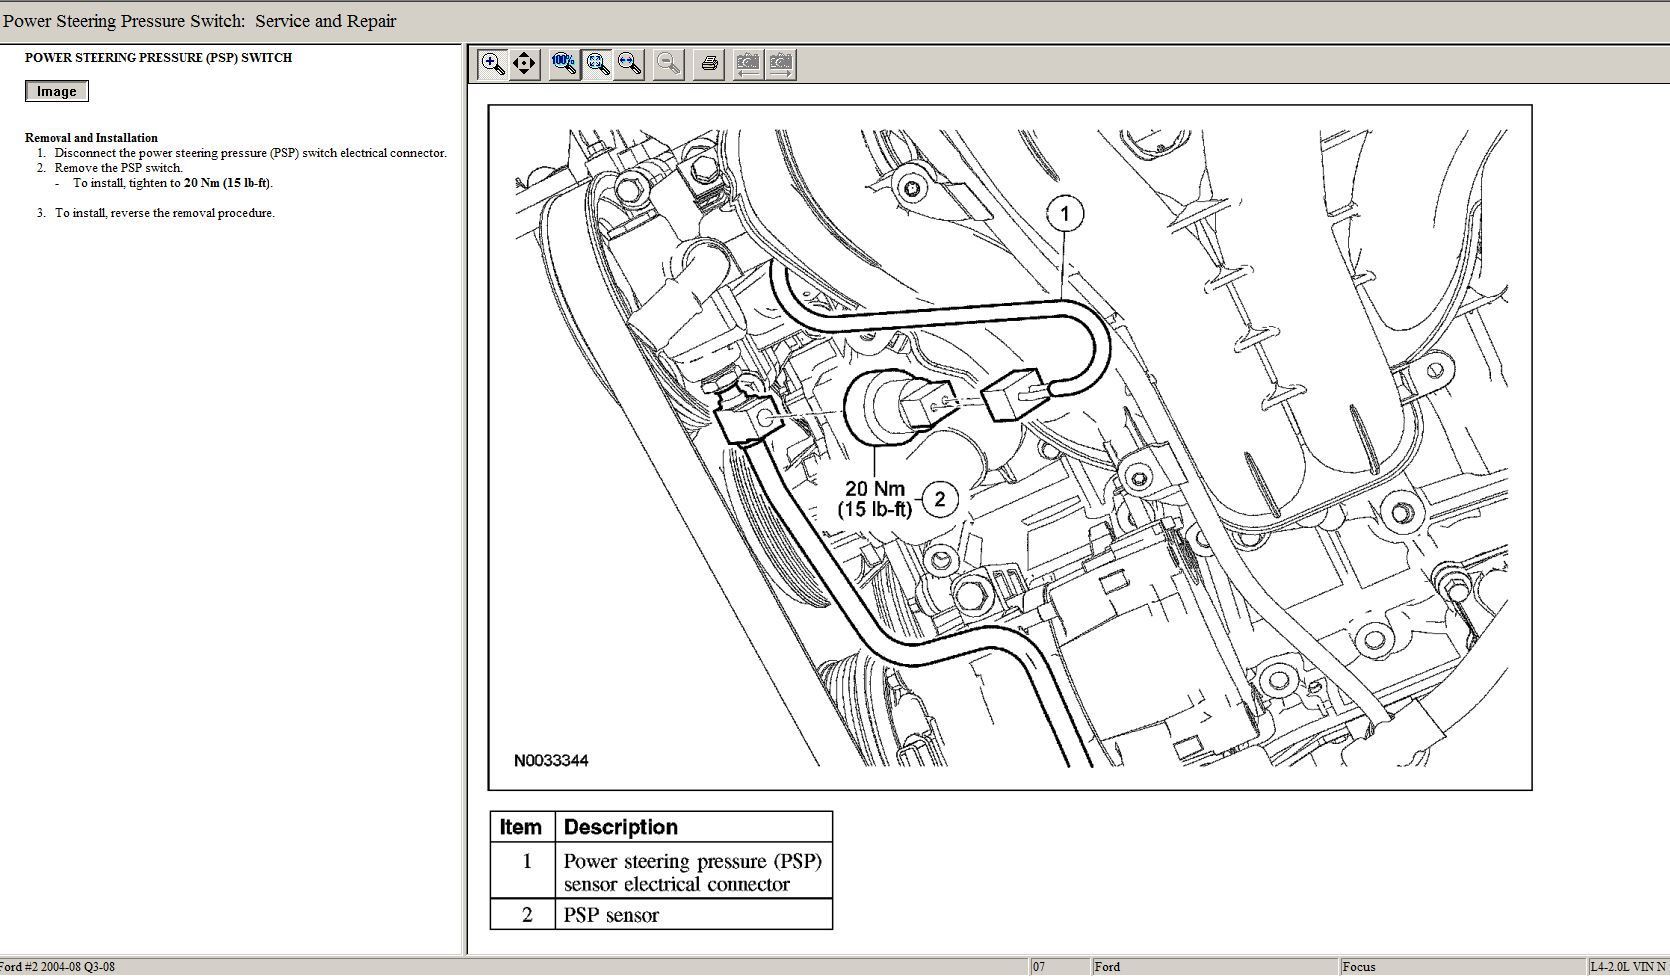Click the L4-2.0L engine status field
The width and height of the screenshot is (1670, 976).
(x=1628, y=967)
